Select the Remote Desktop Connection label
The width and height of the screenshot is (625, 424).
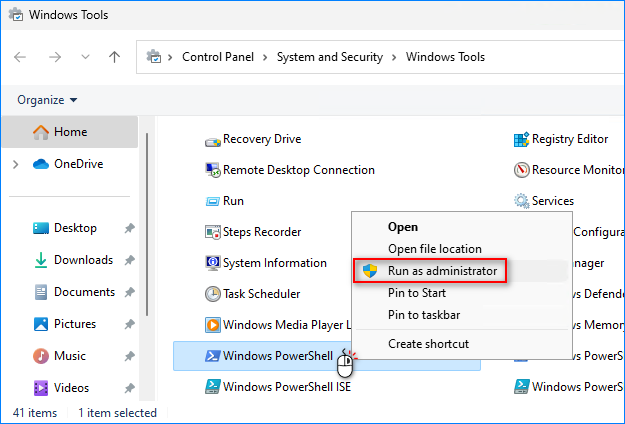tap(299, 170)
